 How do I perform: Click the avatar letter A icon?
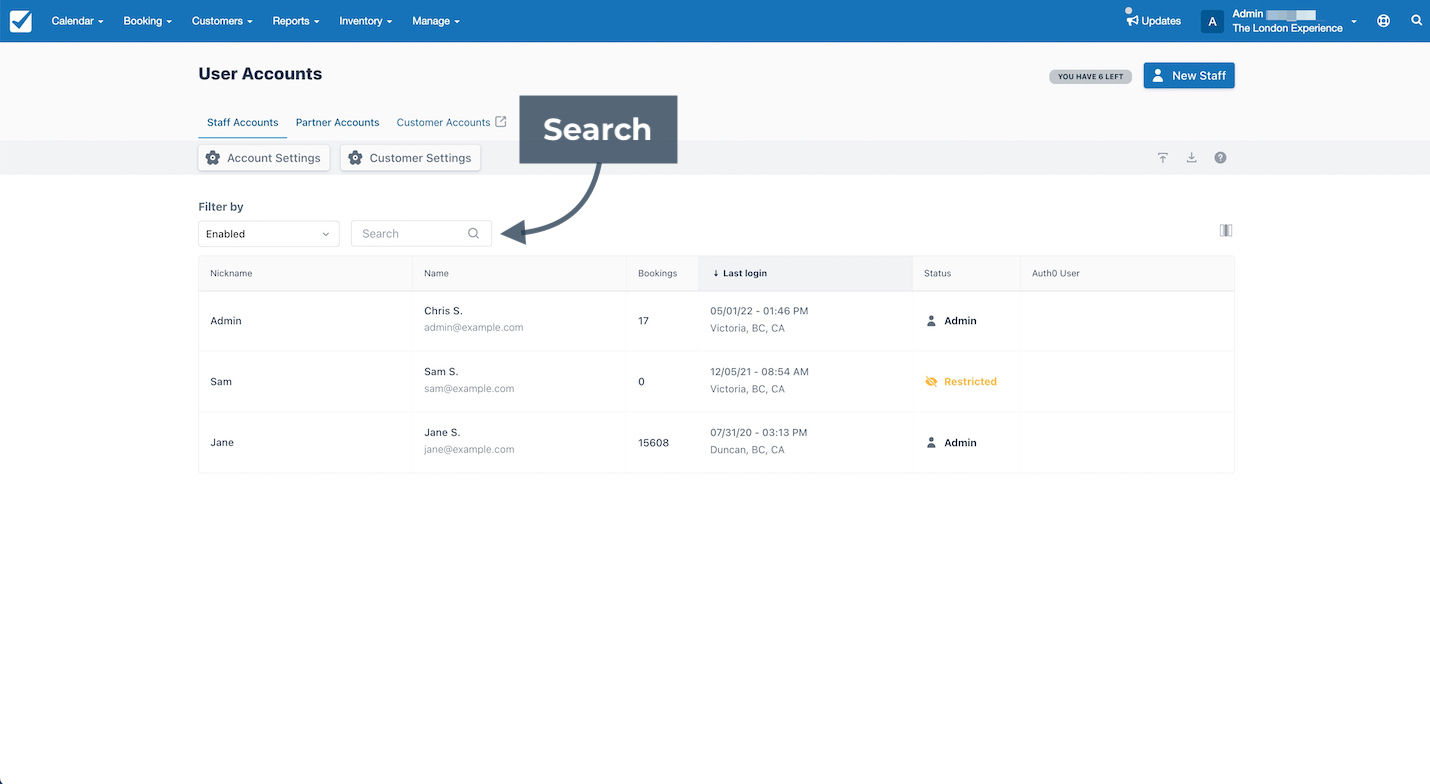[1212, 21]
